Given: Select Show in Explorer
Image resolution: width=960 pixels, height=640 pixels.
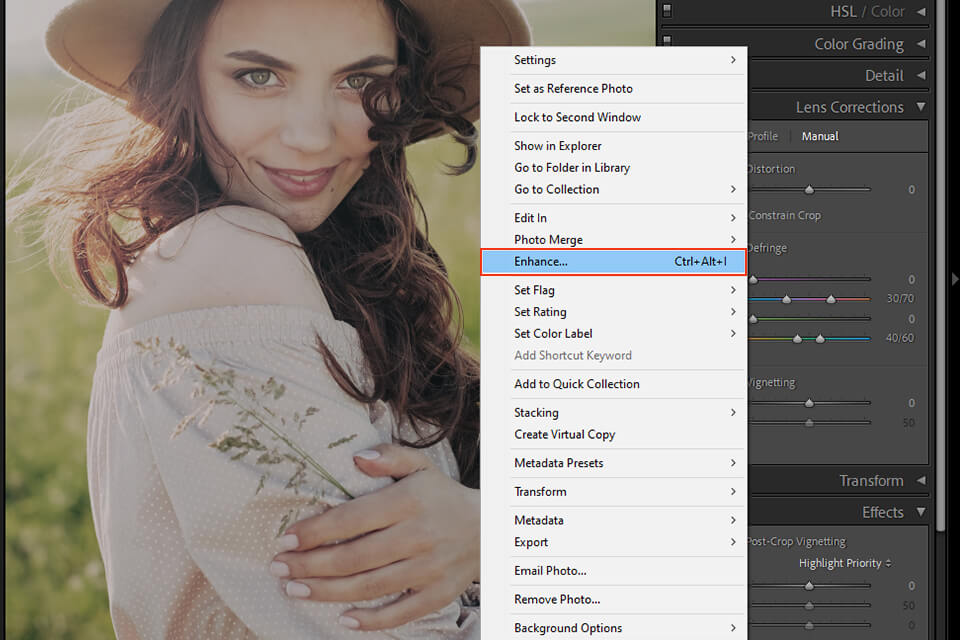Looking at the screenshot, I should tap(558, 146).
